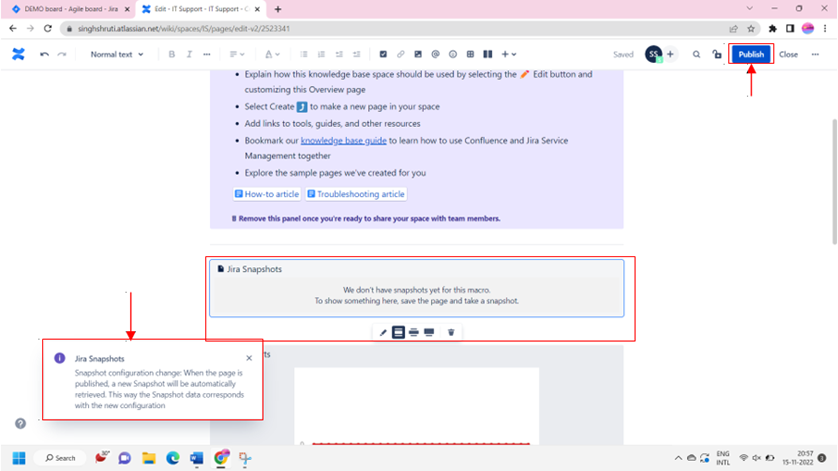Open the text alignment dropdown
The width and height of the screenshot is (838, 471).
click(x=237, y=54)
